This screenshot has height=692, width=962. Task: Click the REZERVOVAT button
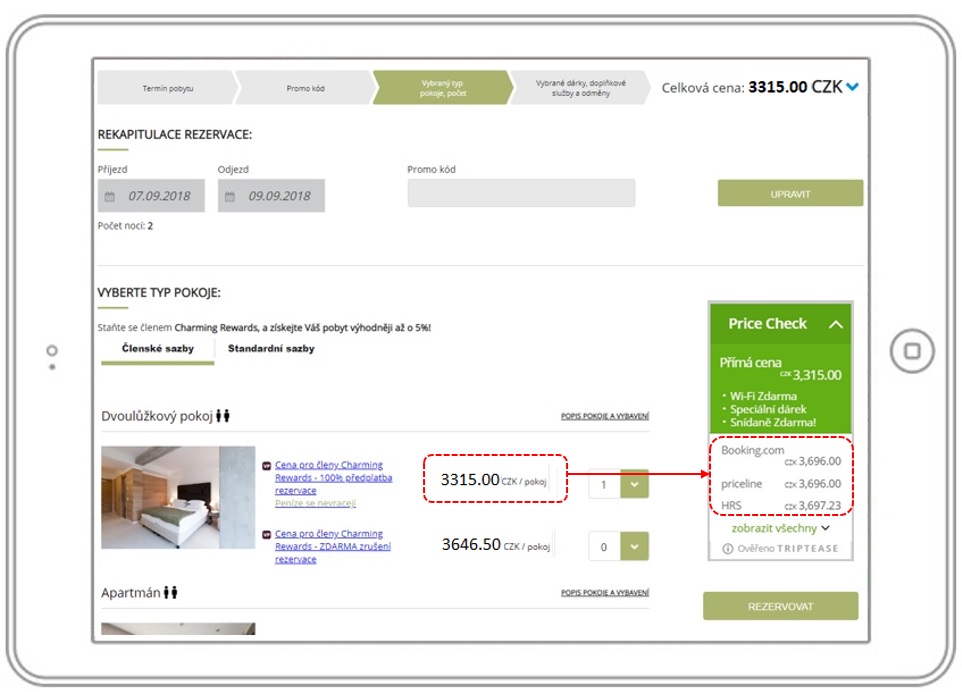[780, 606]
